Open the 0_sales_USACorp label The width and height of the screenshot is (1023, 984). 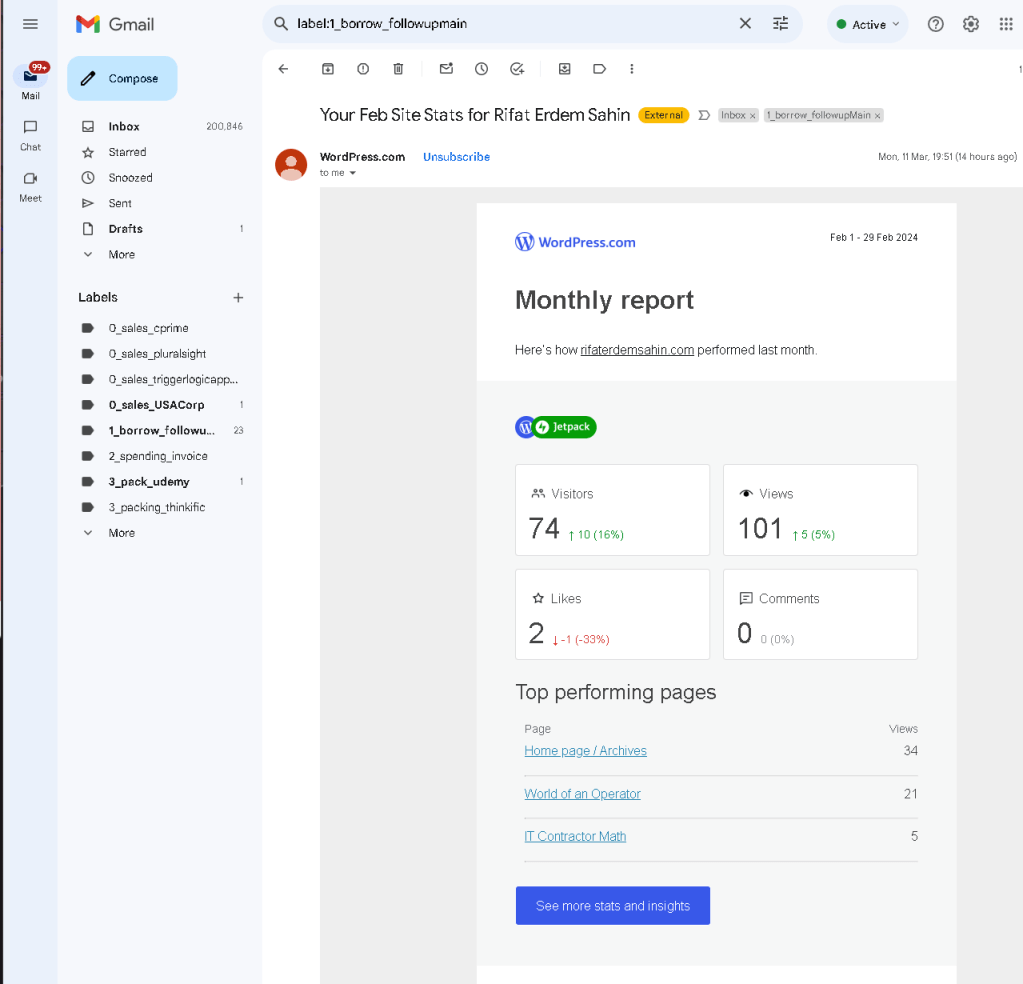point(161,405)
